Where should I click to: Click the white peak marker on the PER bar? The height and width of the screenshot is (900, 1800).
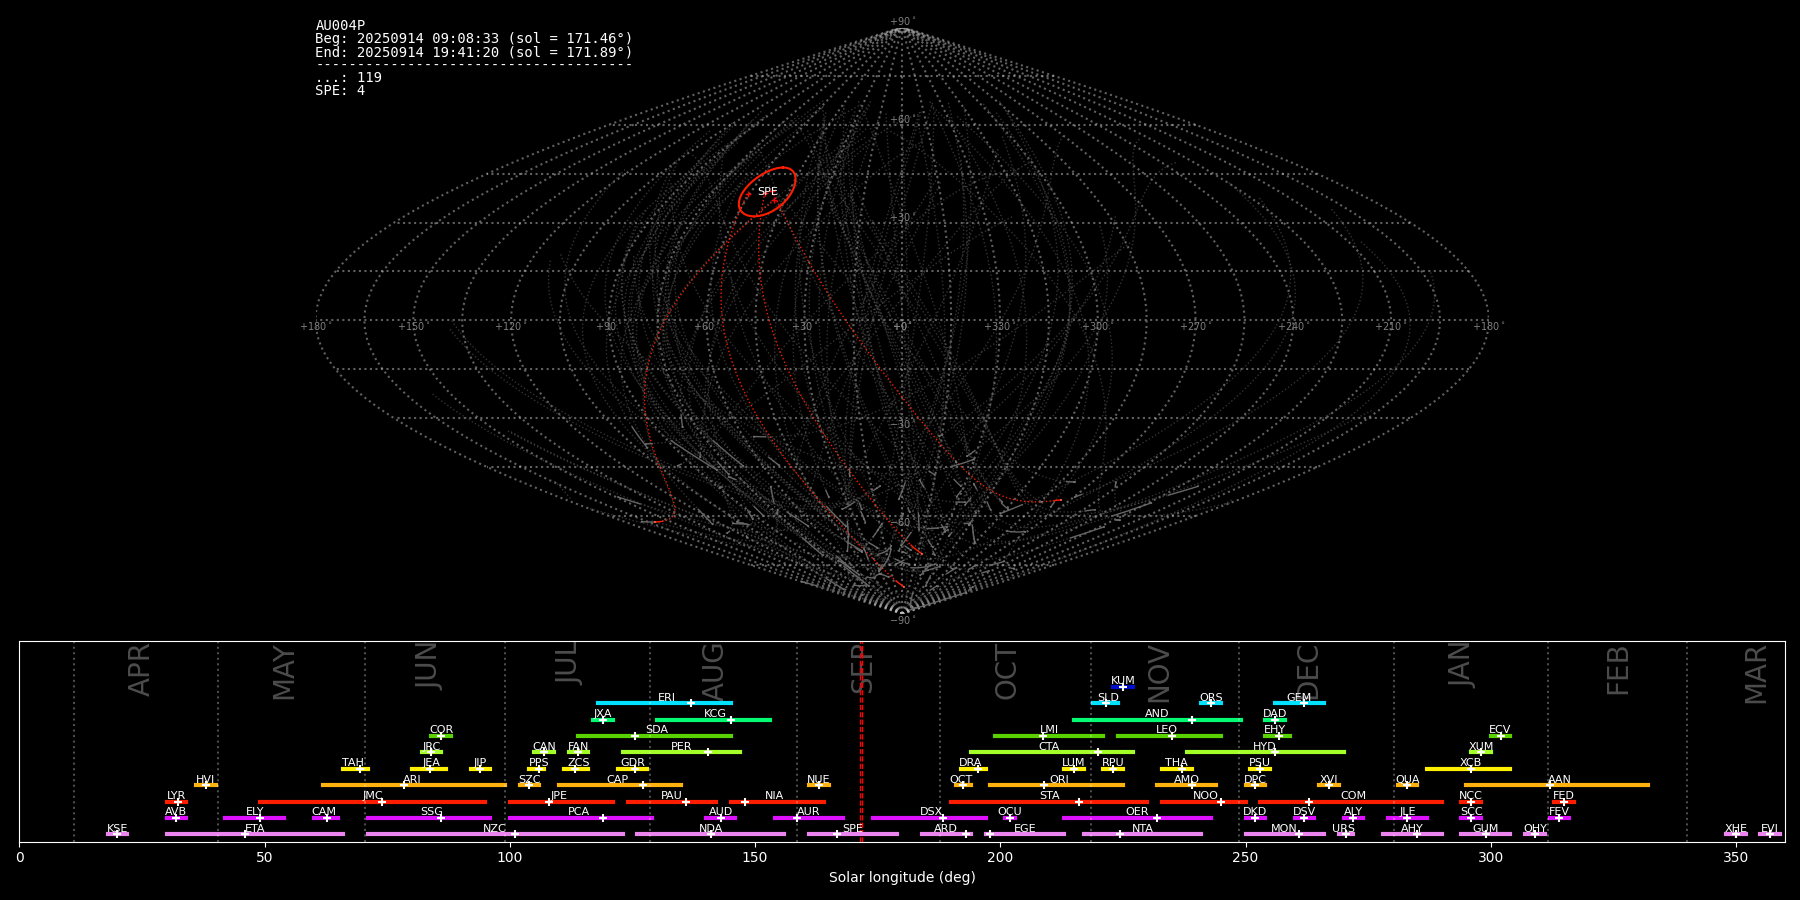[708, 752]
